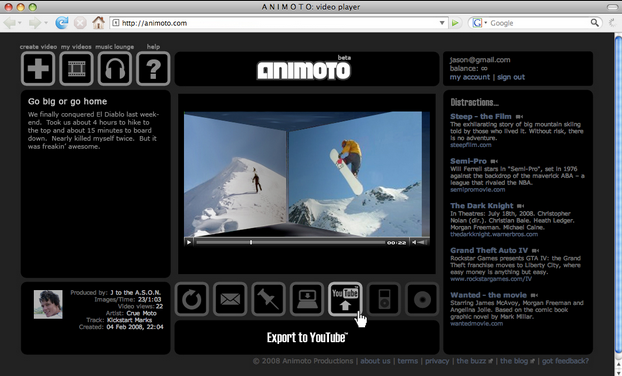Click the browser stop button
This screenshot has height=376, width=622.
[80, 23]
